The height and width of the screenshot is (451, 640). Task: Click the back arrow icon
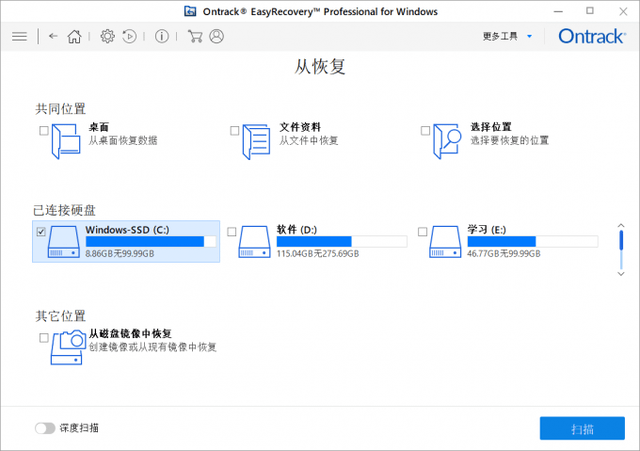click(x=53, y=36)
